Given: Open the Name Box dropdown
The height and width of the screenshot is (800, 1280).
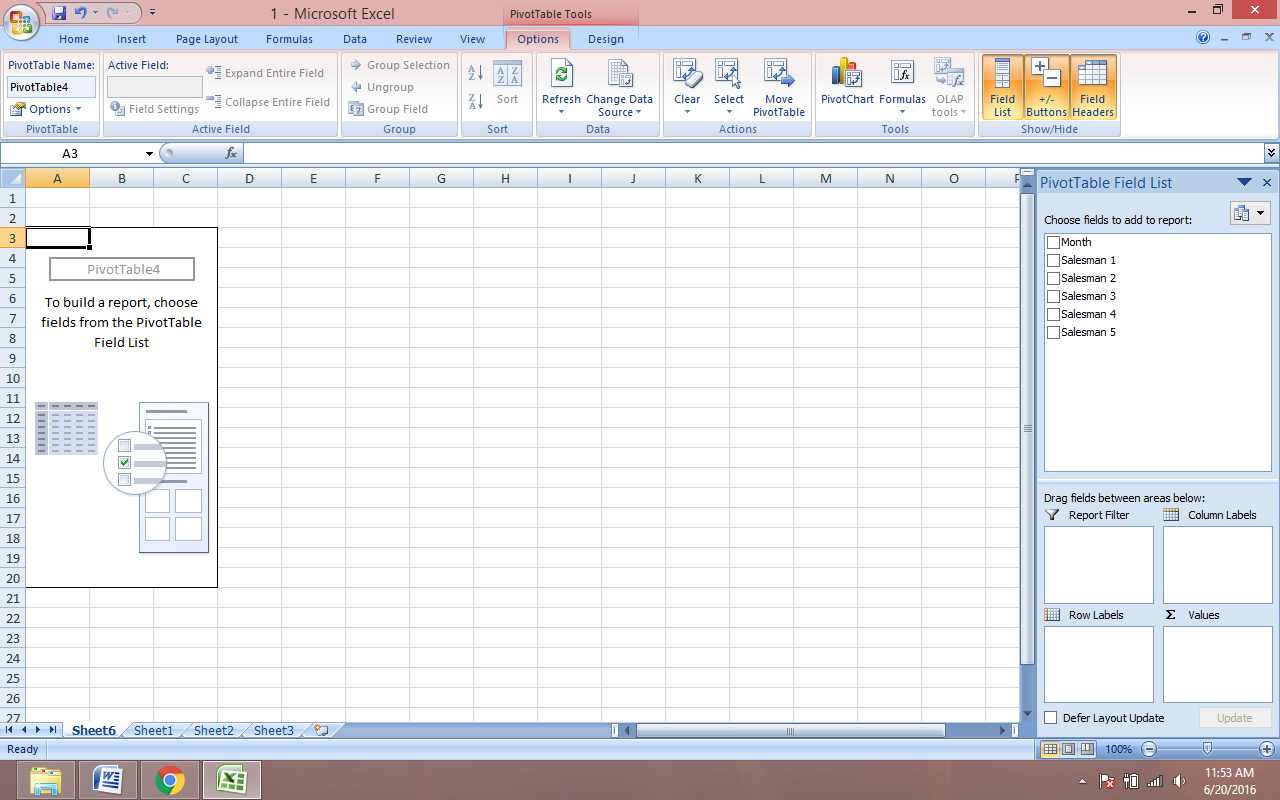Looking at the screenshot, I should point(150,154).
